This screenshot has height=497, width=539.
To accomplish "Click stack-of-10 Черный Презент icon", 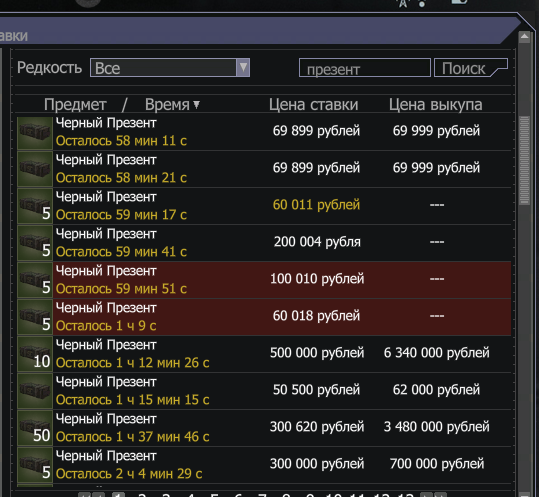I will [x=35, y=354].
